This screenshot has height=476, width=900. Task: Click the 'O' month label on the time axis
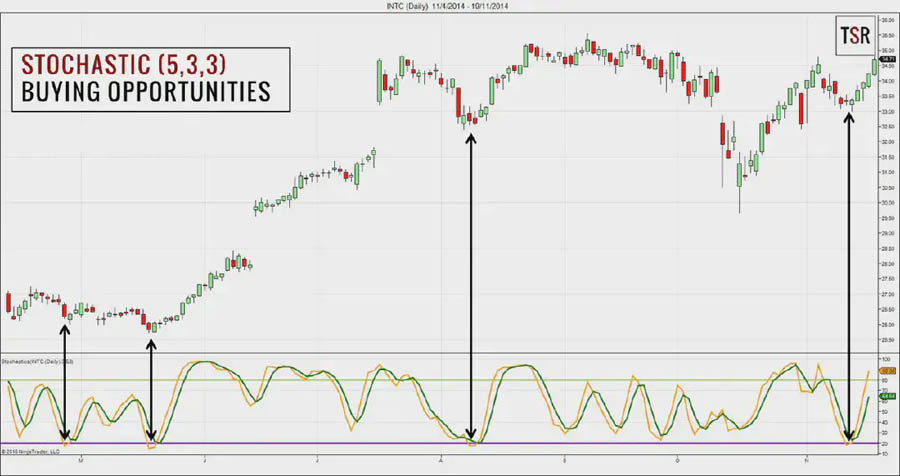click(x=678, y=460)
